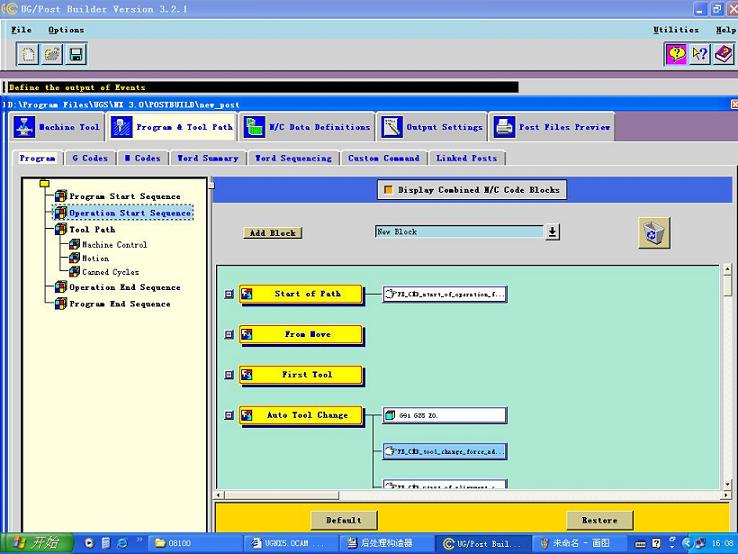The image size is (738, 554).
Task: Click the icon inside Start of Path event
Action: coord(247,294)
